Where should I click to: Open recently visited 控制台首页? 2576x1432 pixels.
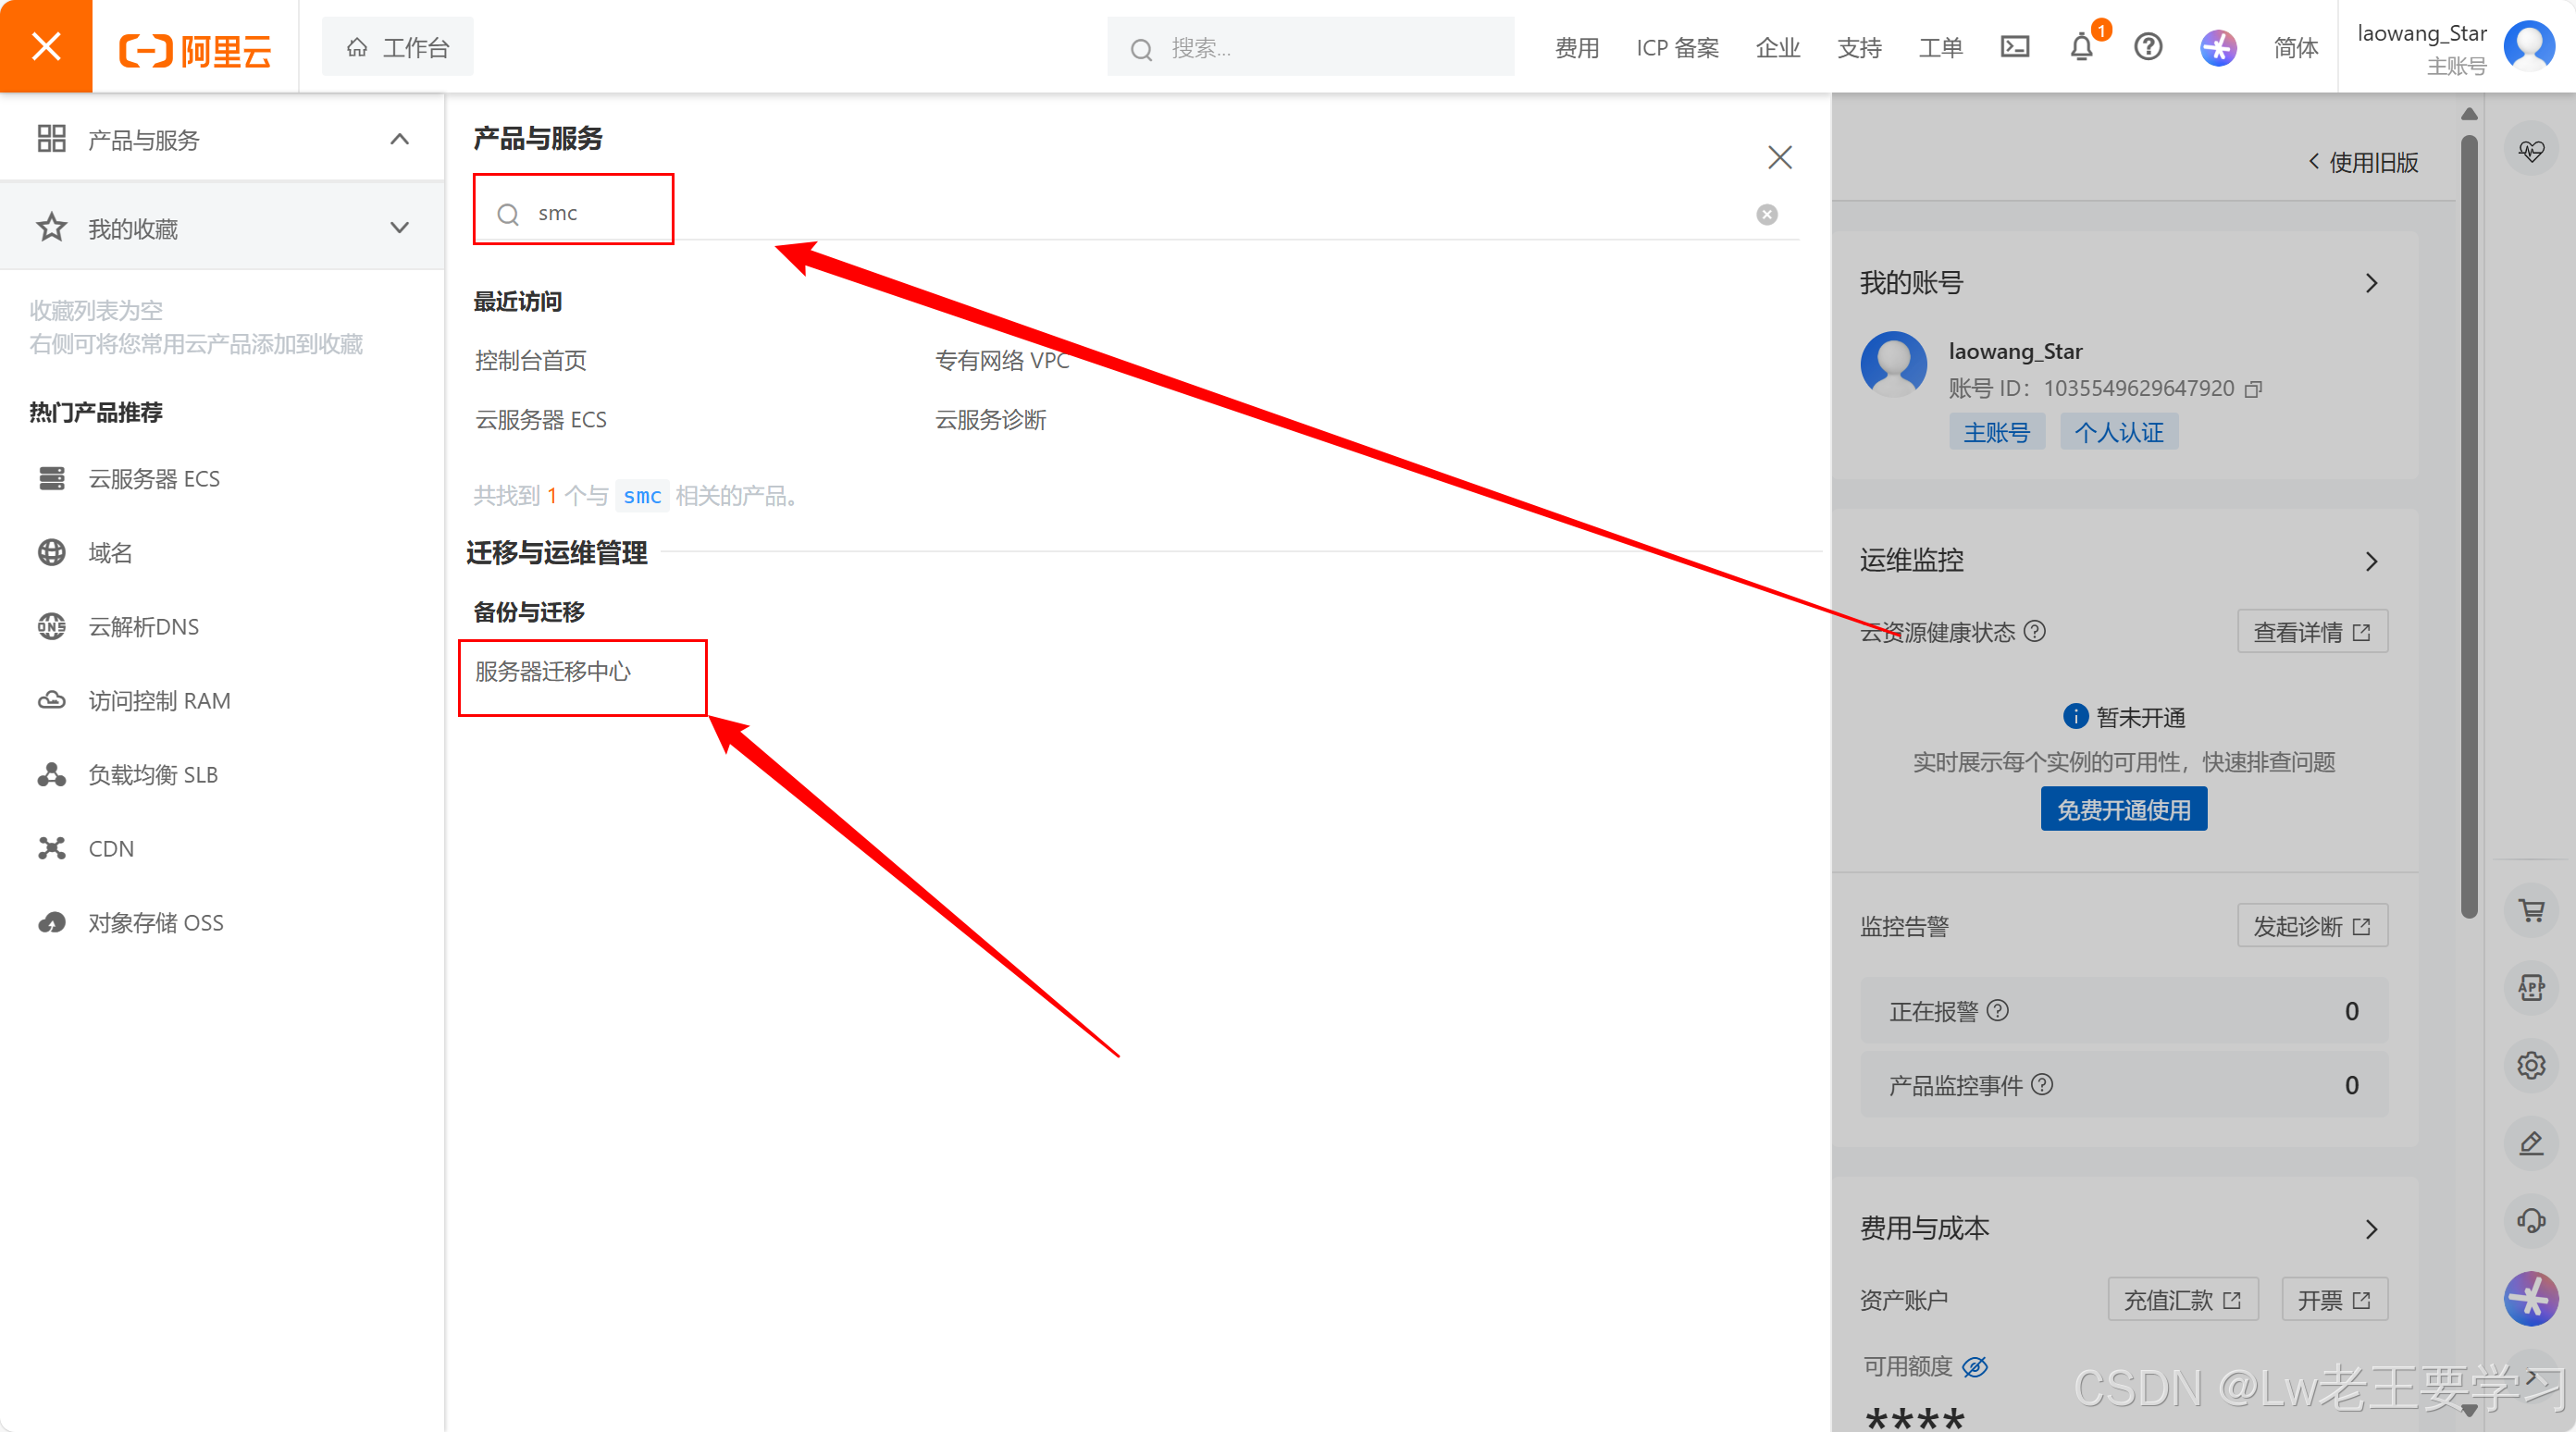[531, 360]
